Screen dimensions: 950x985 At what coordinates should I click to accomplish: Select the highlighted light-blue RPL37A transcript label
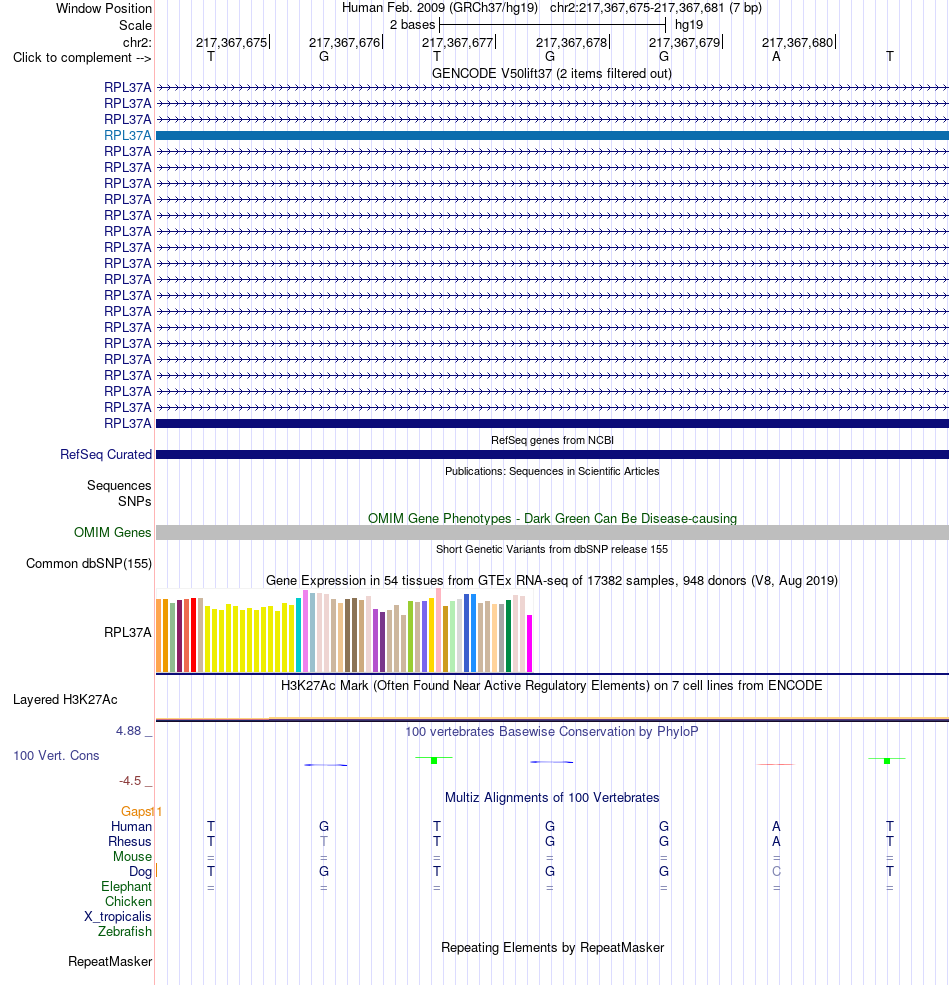click(x=128, y=136)
